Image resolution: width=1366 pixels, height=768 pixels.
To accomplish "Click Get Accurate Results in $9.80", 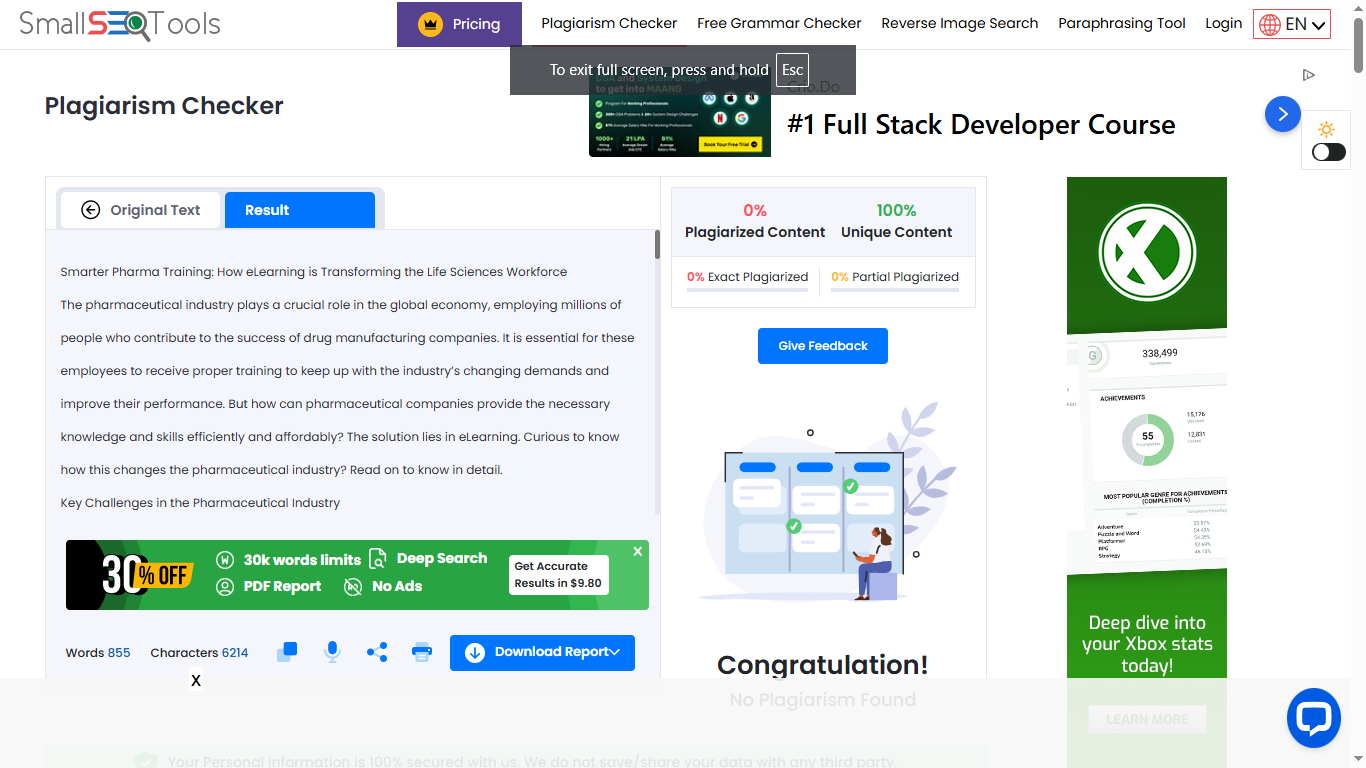I will click(x=558, y=575).
